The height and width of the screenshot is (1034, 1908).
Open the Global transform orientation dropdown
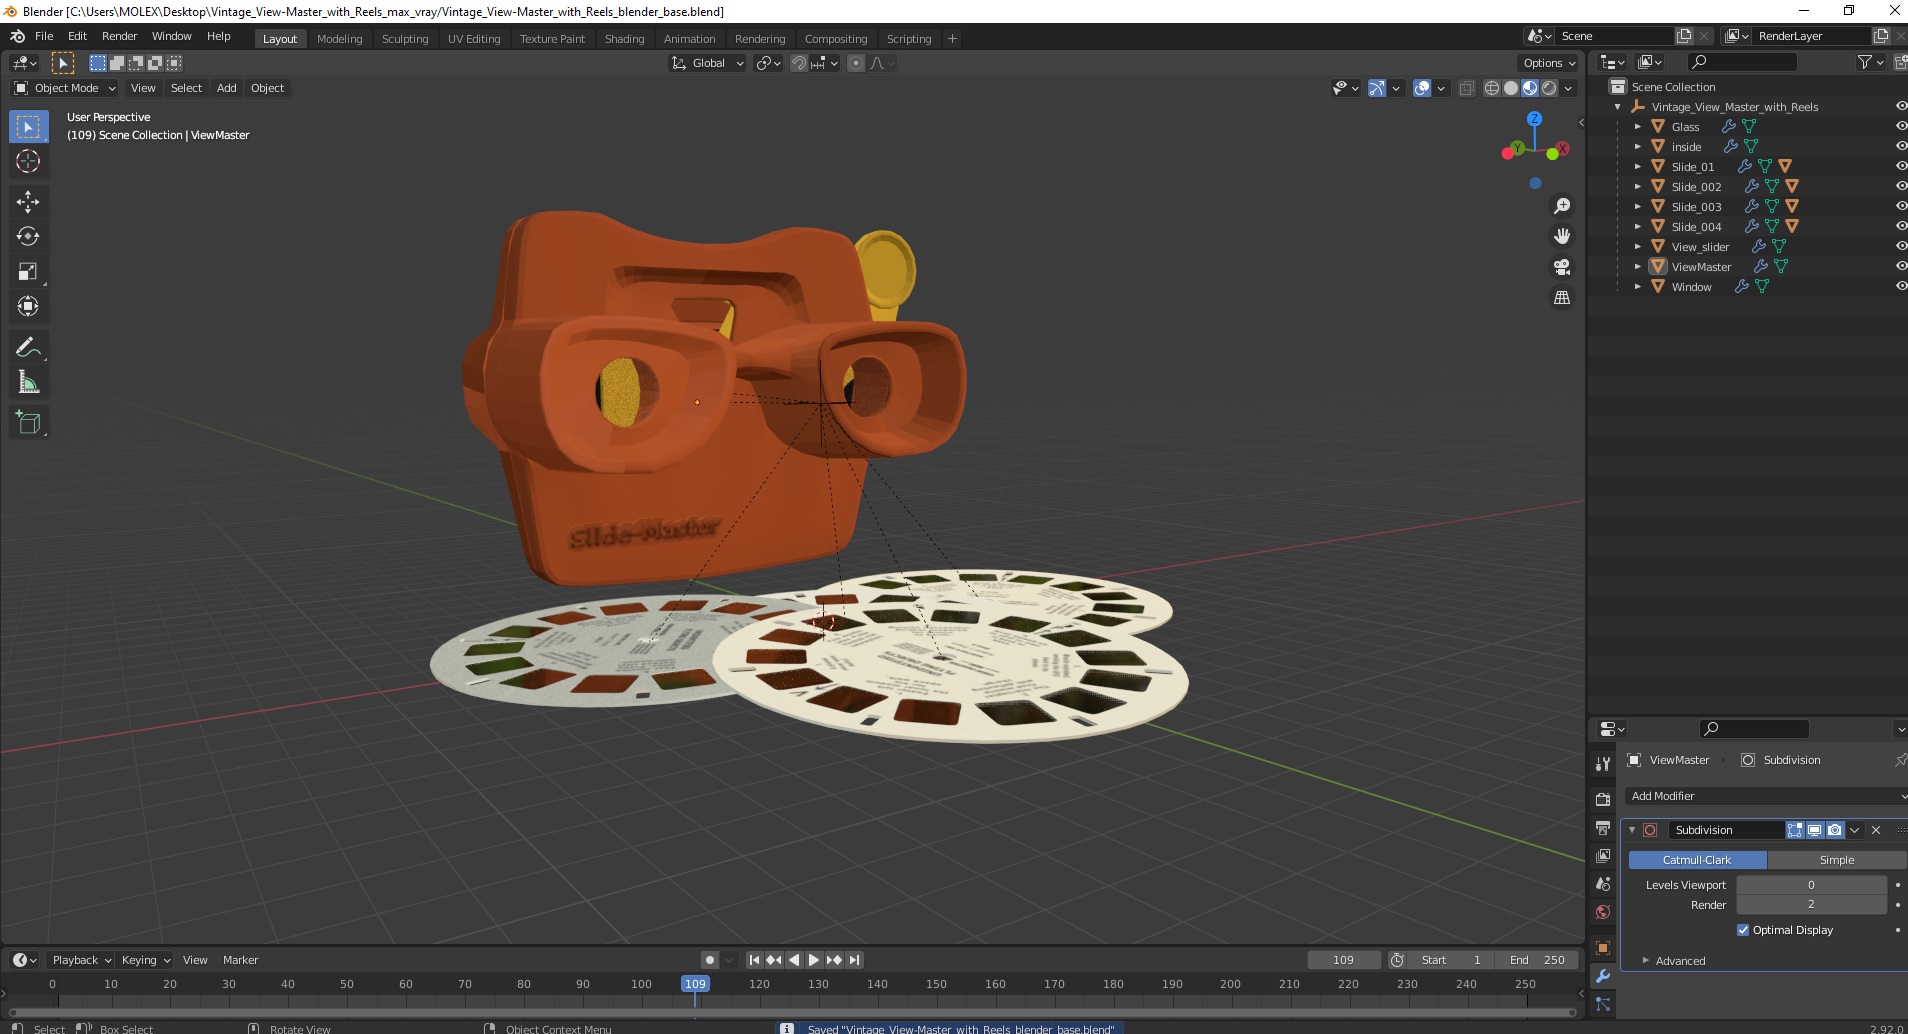708,63
